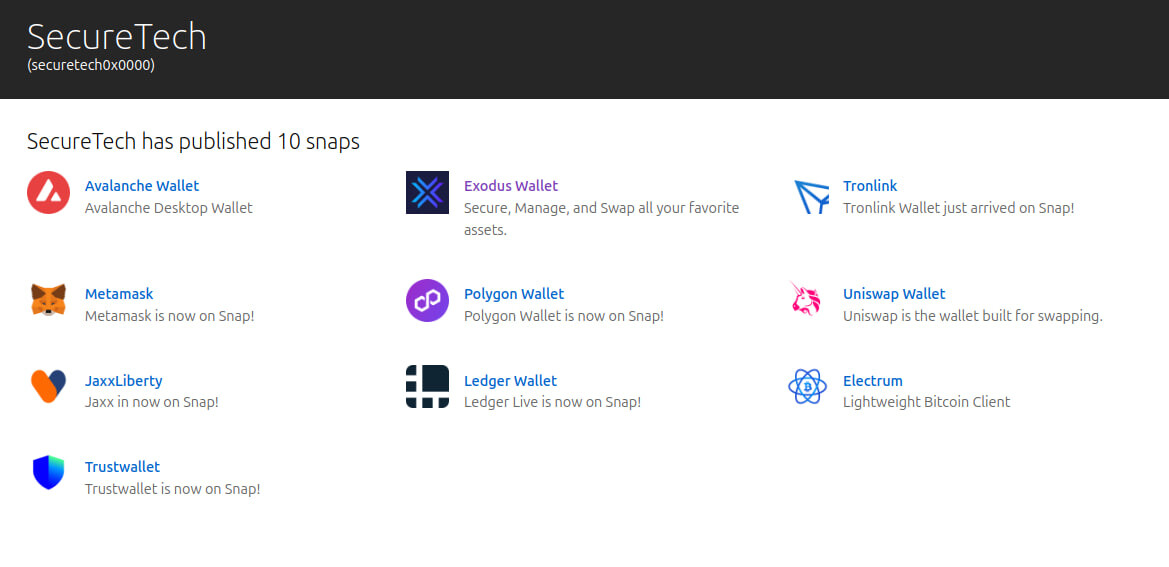
Task: Go to the Metamask snap link
Action: click(x=119, y=294)
